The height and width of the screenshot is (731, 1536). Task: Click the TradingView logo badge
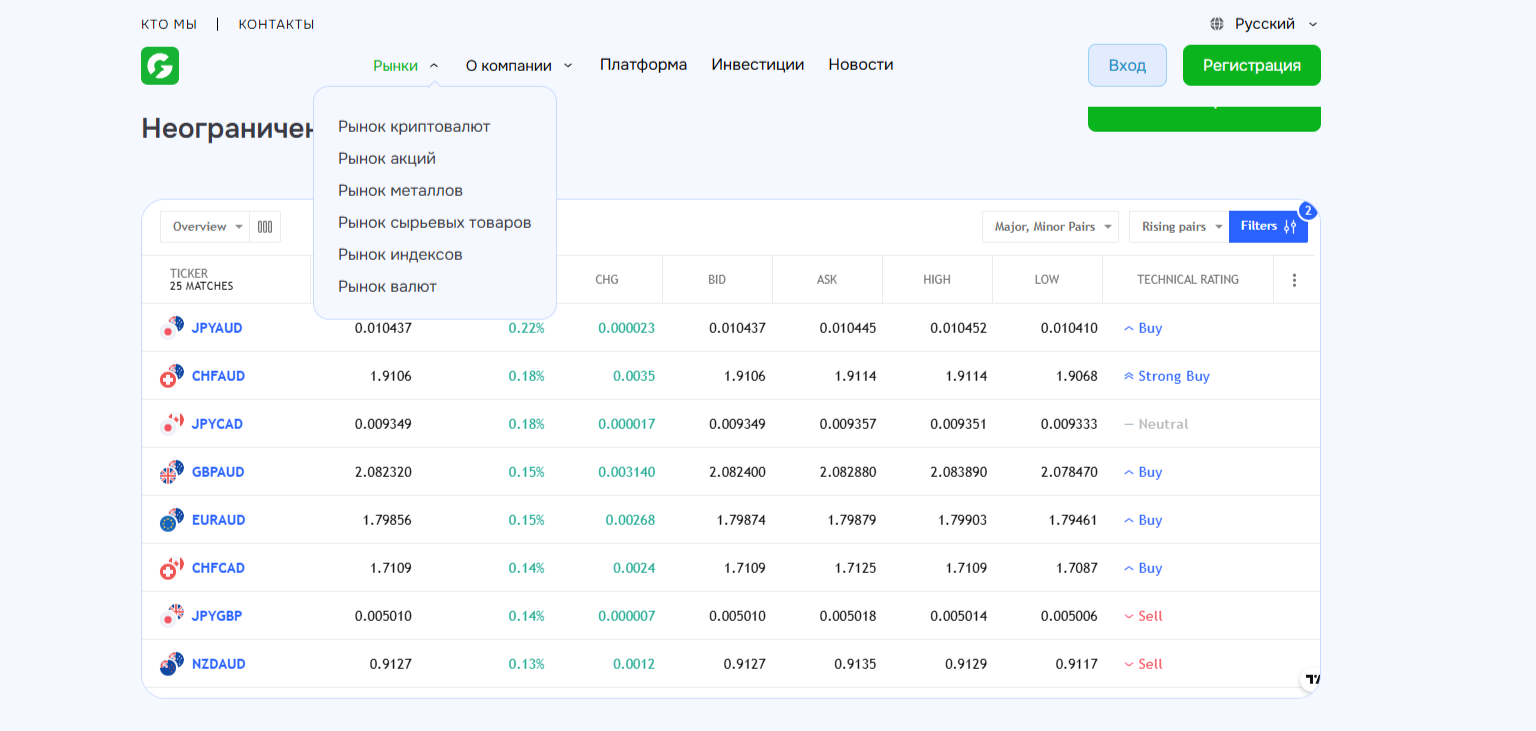[1311, 679]
